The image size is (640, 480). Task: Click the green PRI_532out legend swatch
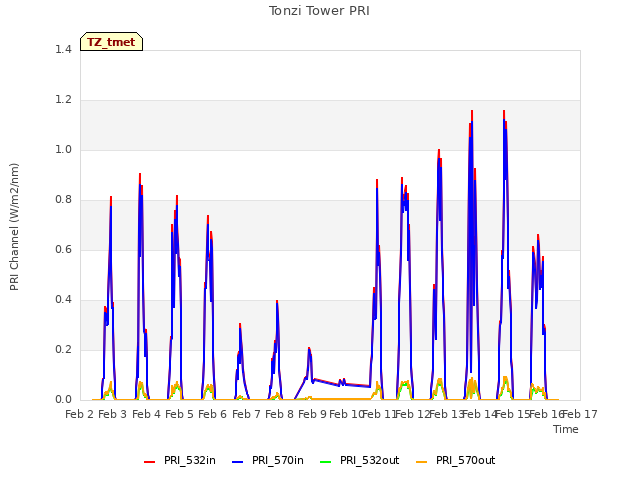click(x=326, y=462)
